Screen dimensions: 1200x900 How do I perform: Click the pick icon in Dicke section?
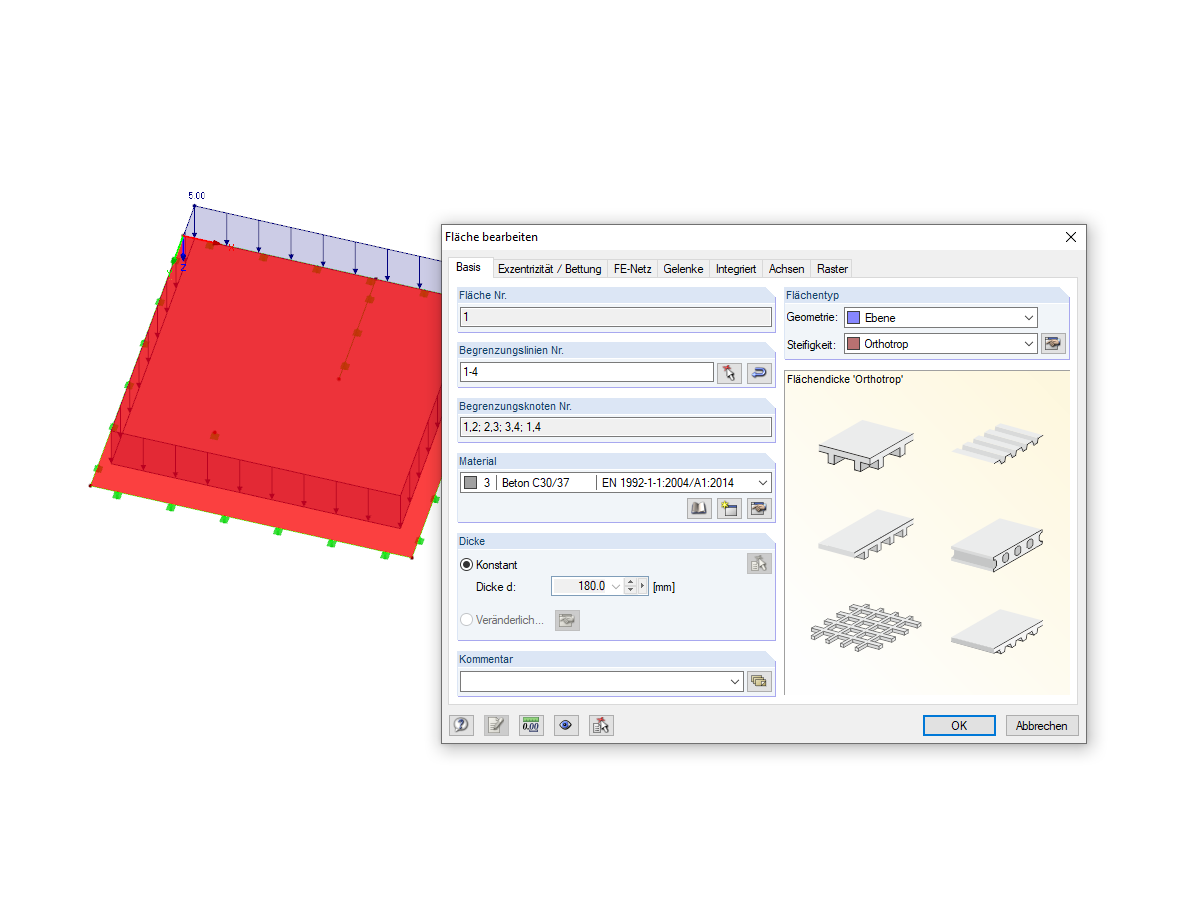click(759, 563)
